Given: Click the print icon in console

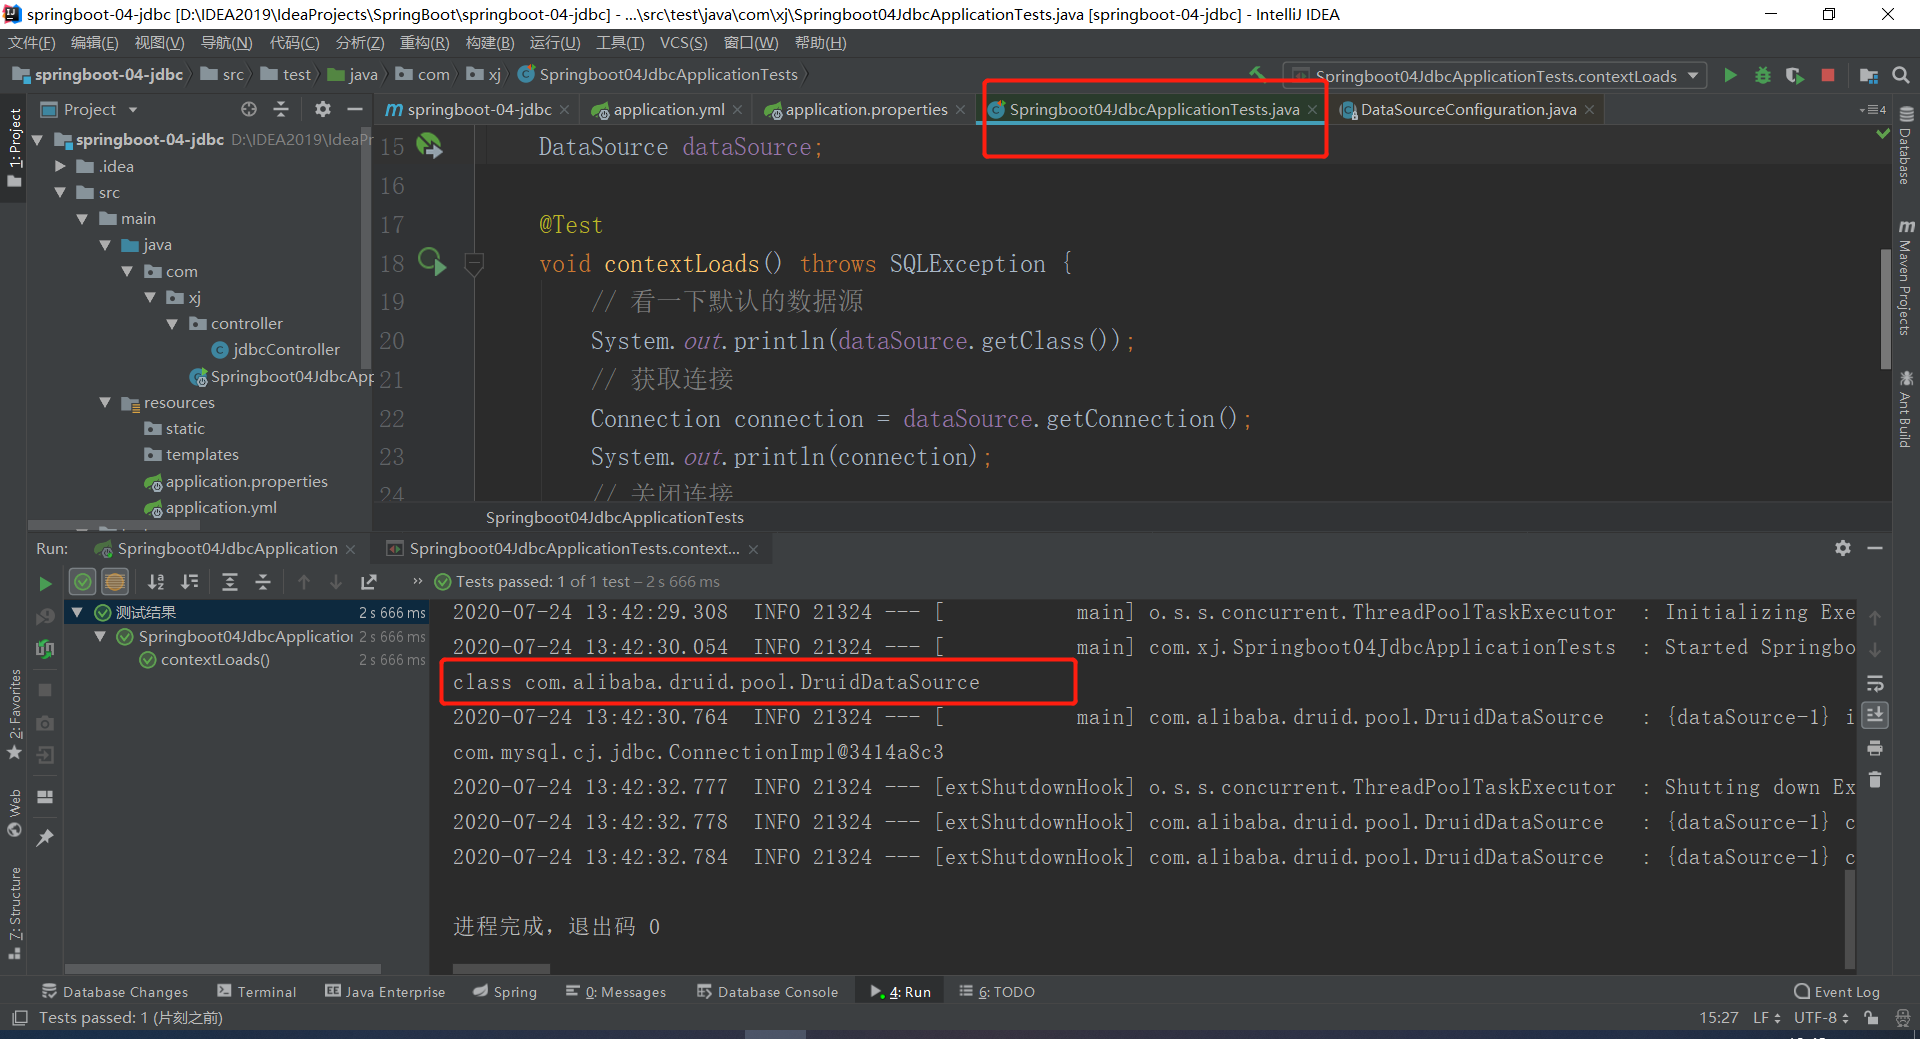Looking at the screenshot, I should coord(1875,748).
